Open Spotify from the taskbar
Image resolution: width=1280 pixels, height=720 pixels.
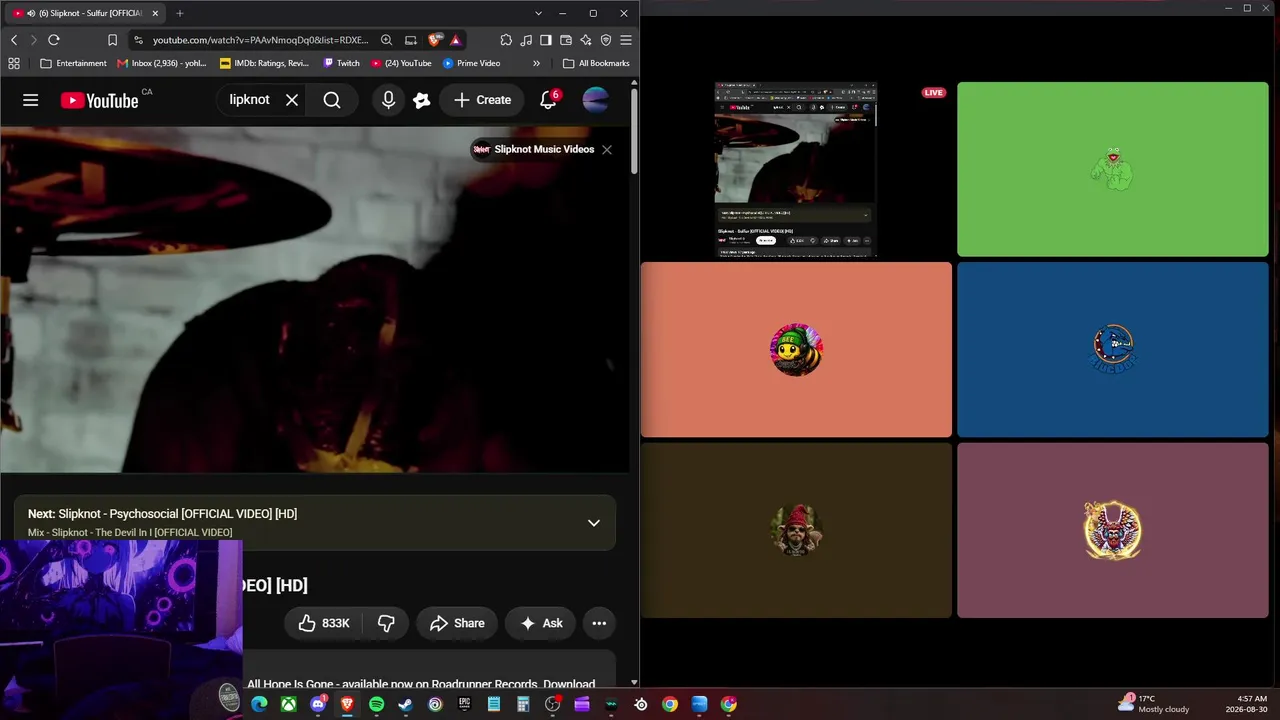[x=376, y=704]
